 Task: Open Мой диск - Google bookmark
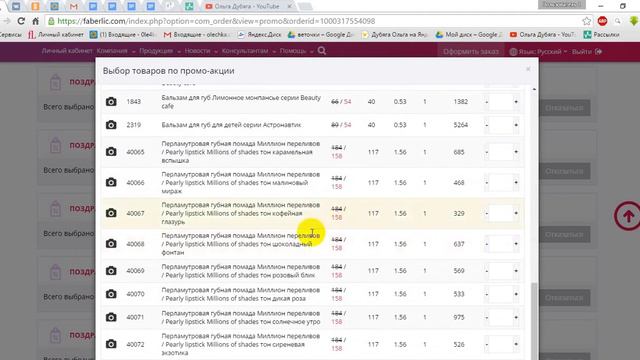(469, 35)
